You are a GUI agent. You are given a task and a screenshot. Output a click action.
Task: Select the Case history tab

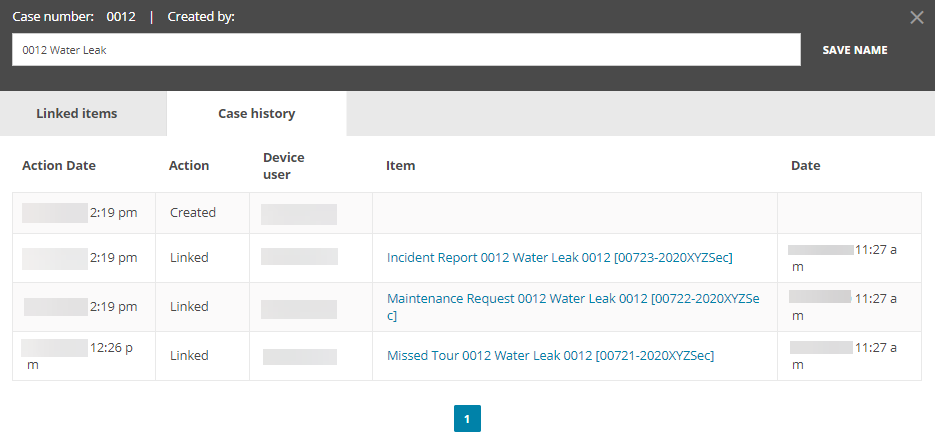point(256,113)
